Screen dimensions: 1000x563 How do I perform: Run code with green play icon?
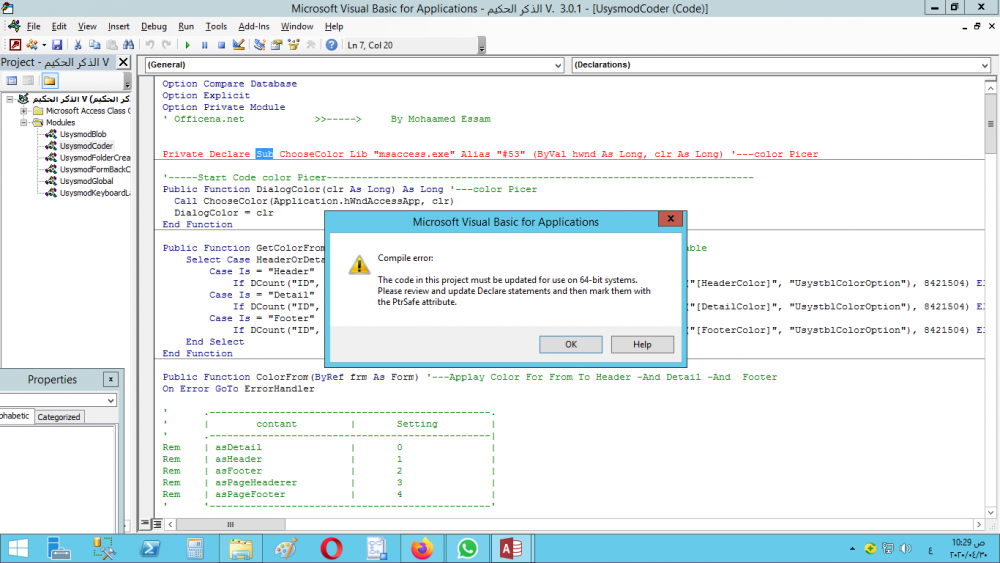coord(188,45)
